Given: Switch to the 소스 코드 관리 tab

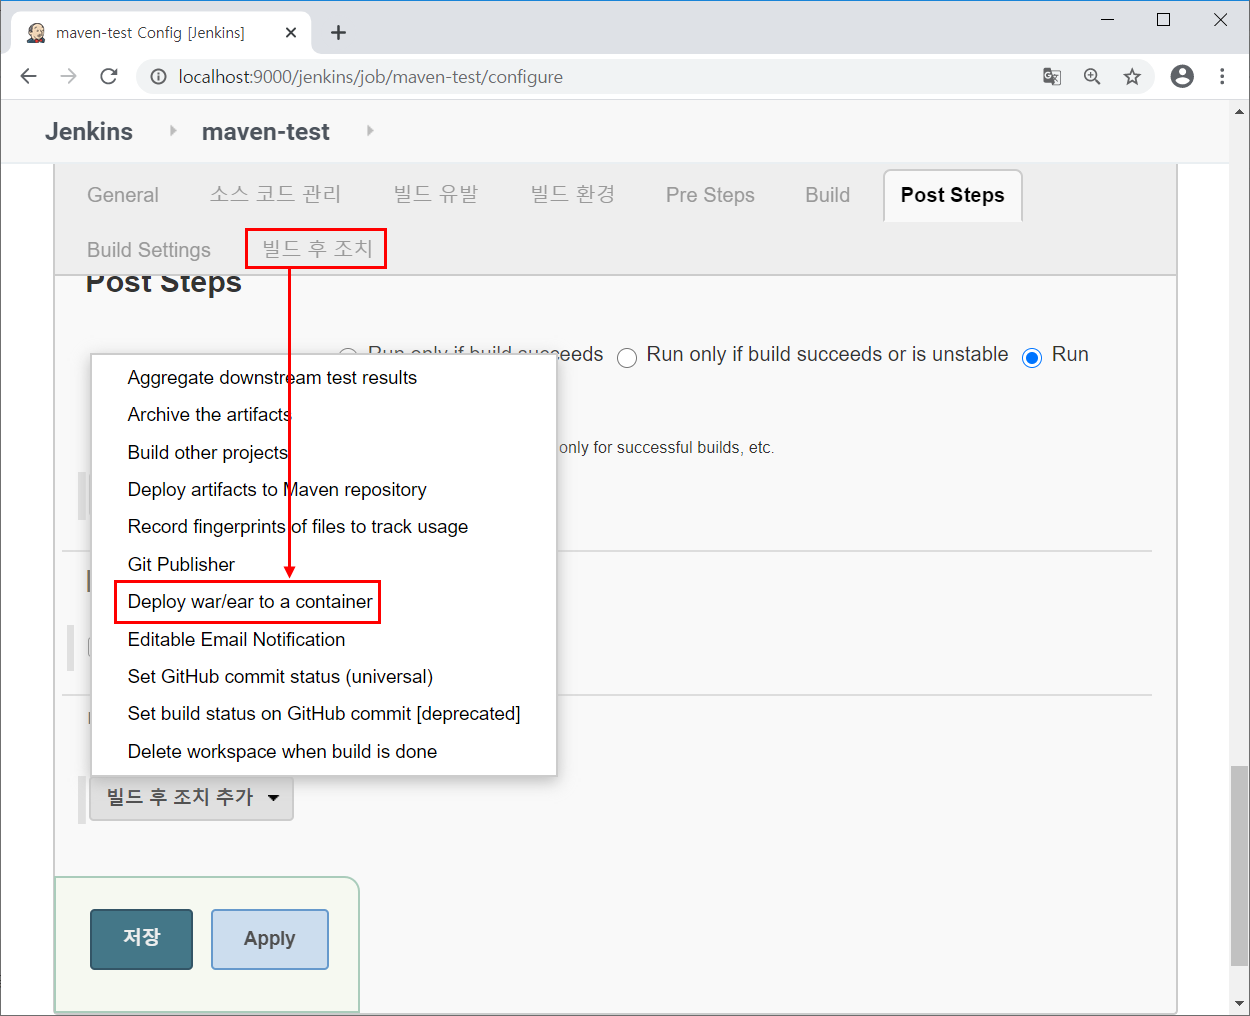Looking at the screenshot, I should click(275, 195).
